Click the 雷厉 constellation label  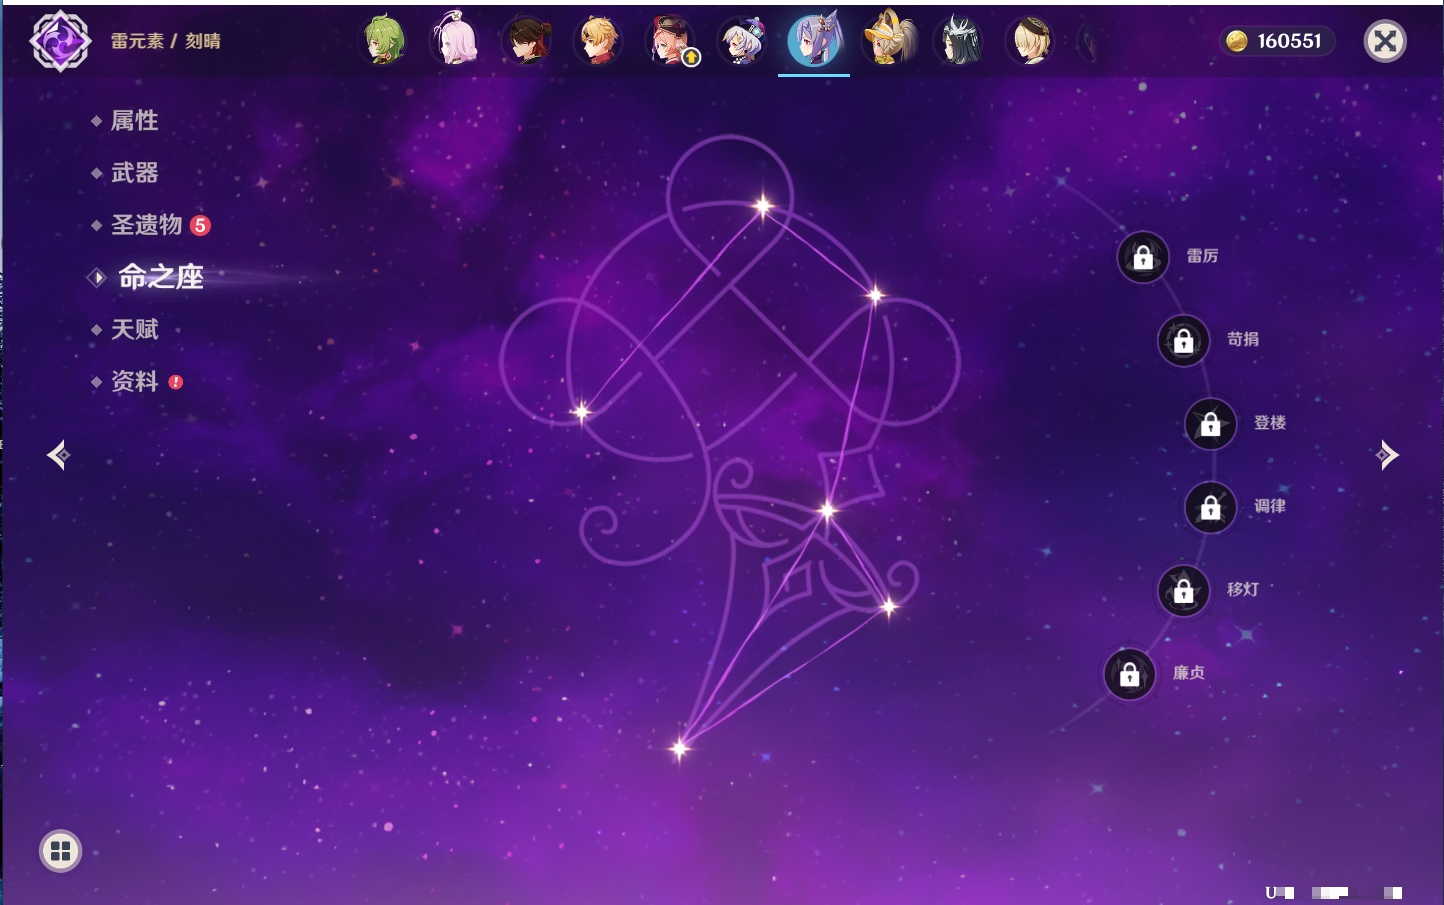tap(1202, 256)
